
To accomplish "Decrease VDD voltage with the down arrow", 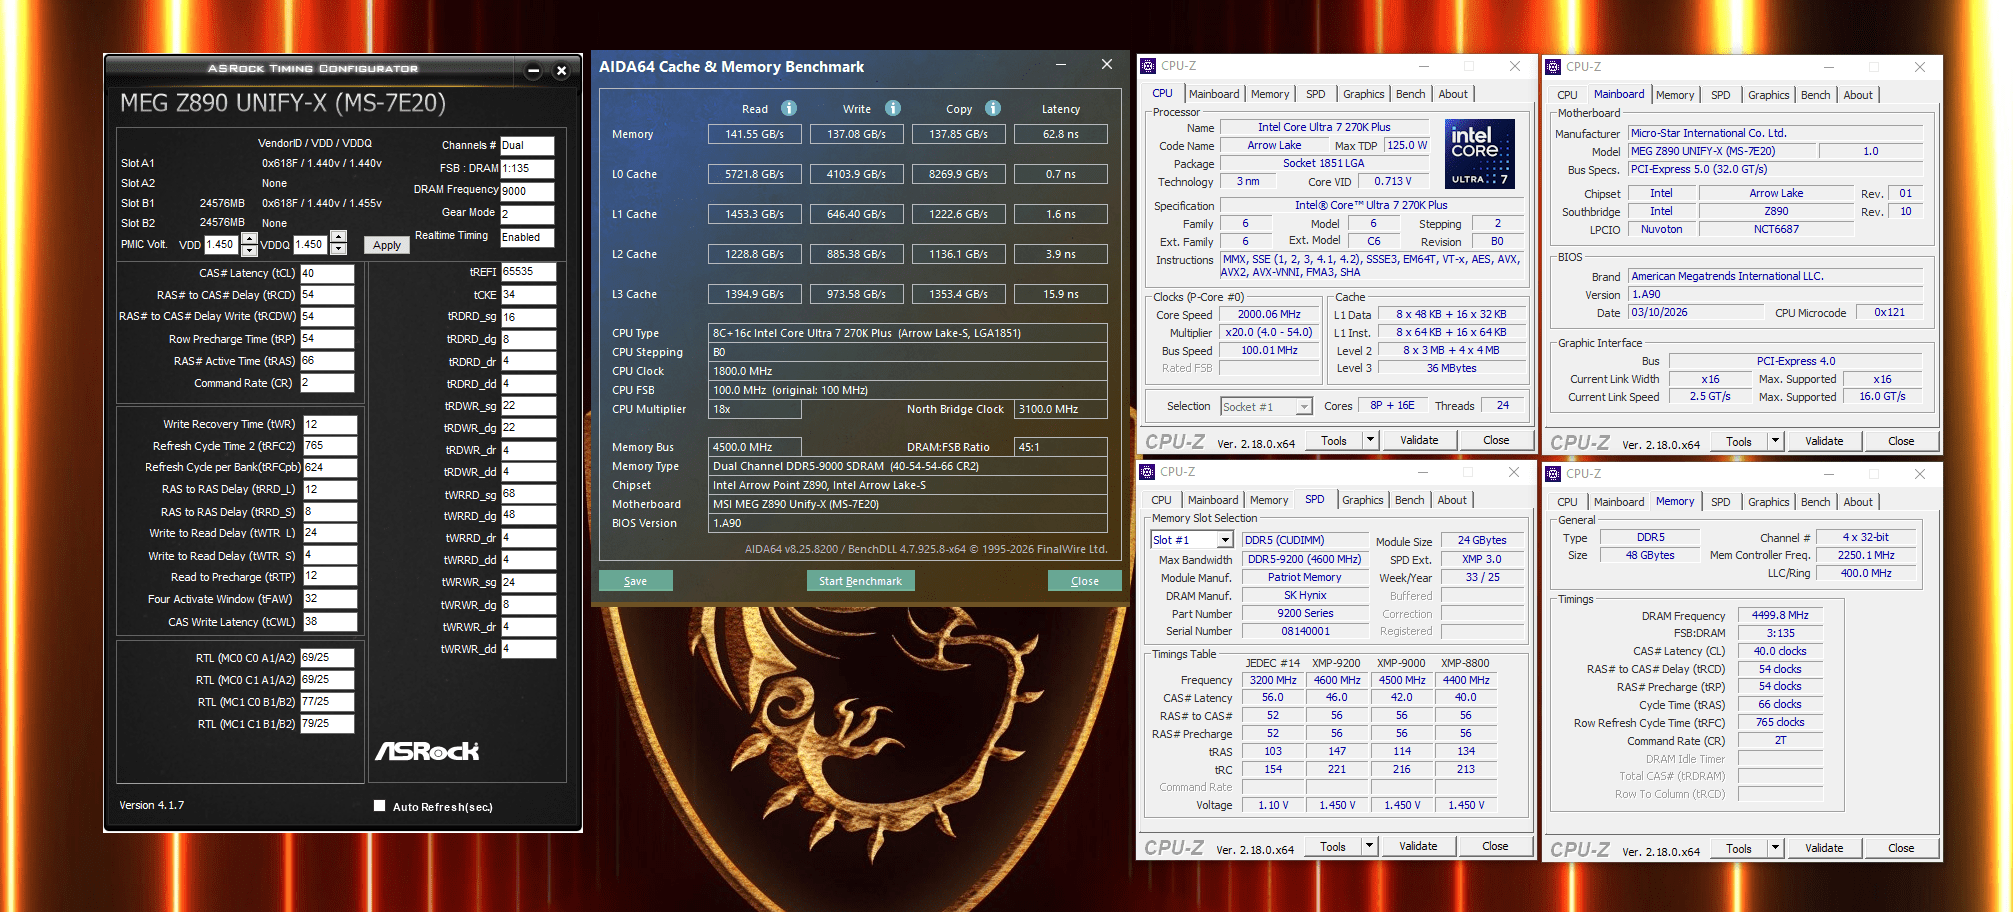I will (250, 250).
